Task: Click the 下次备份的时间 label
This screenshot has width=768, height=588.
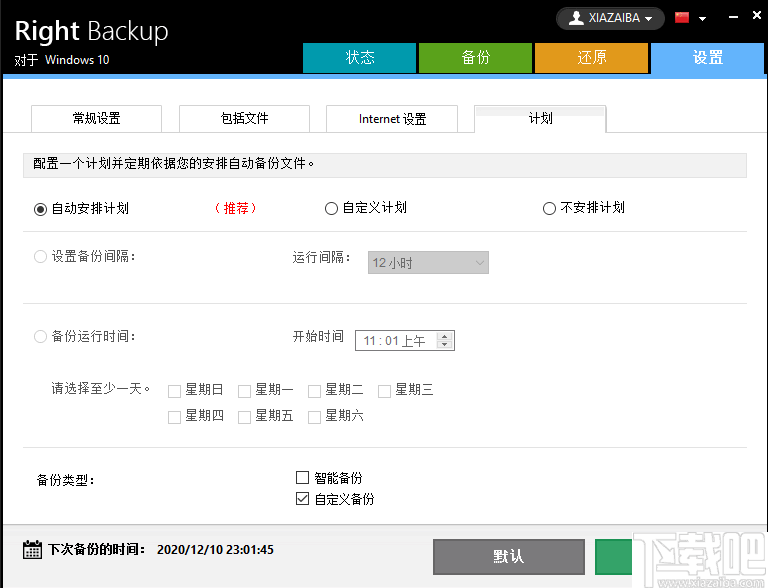Action: click(96, 550)
